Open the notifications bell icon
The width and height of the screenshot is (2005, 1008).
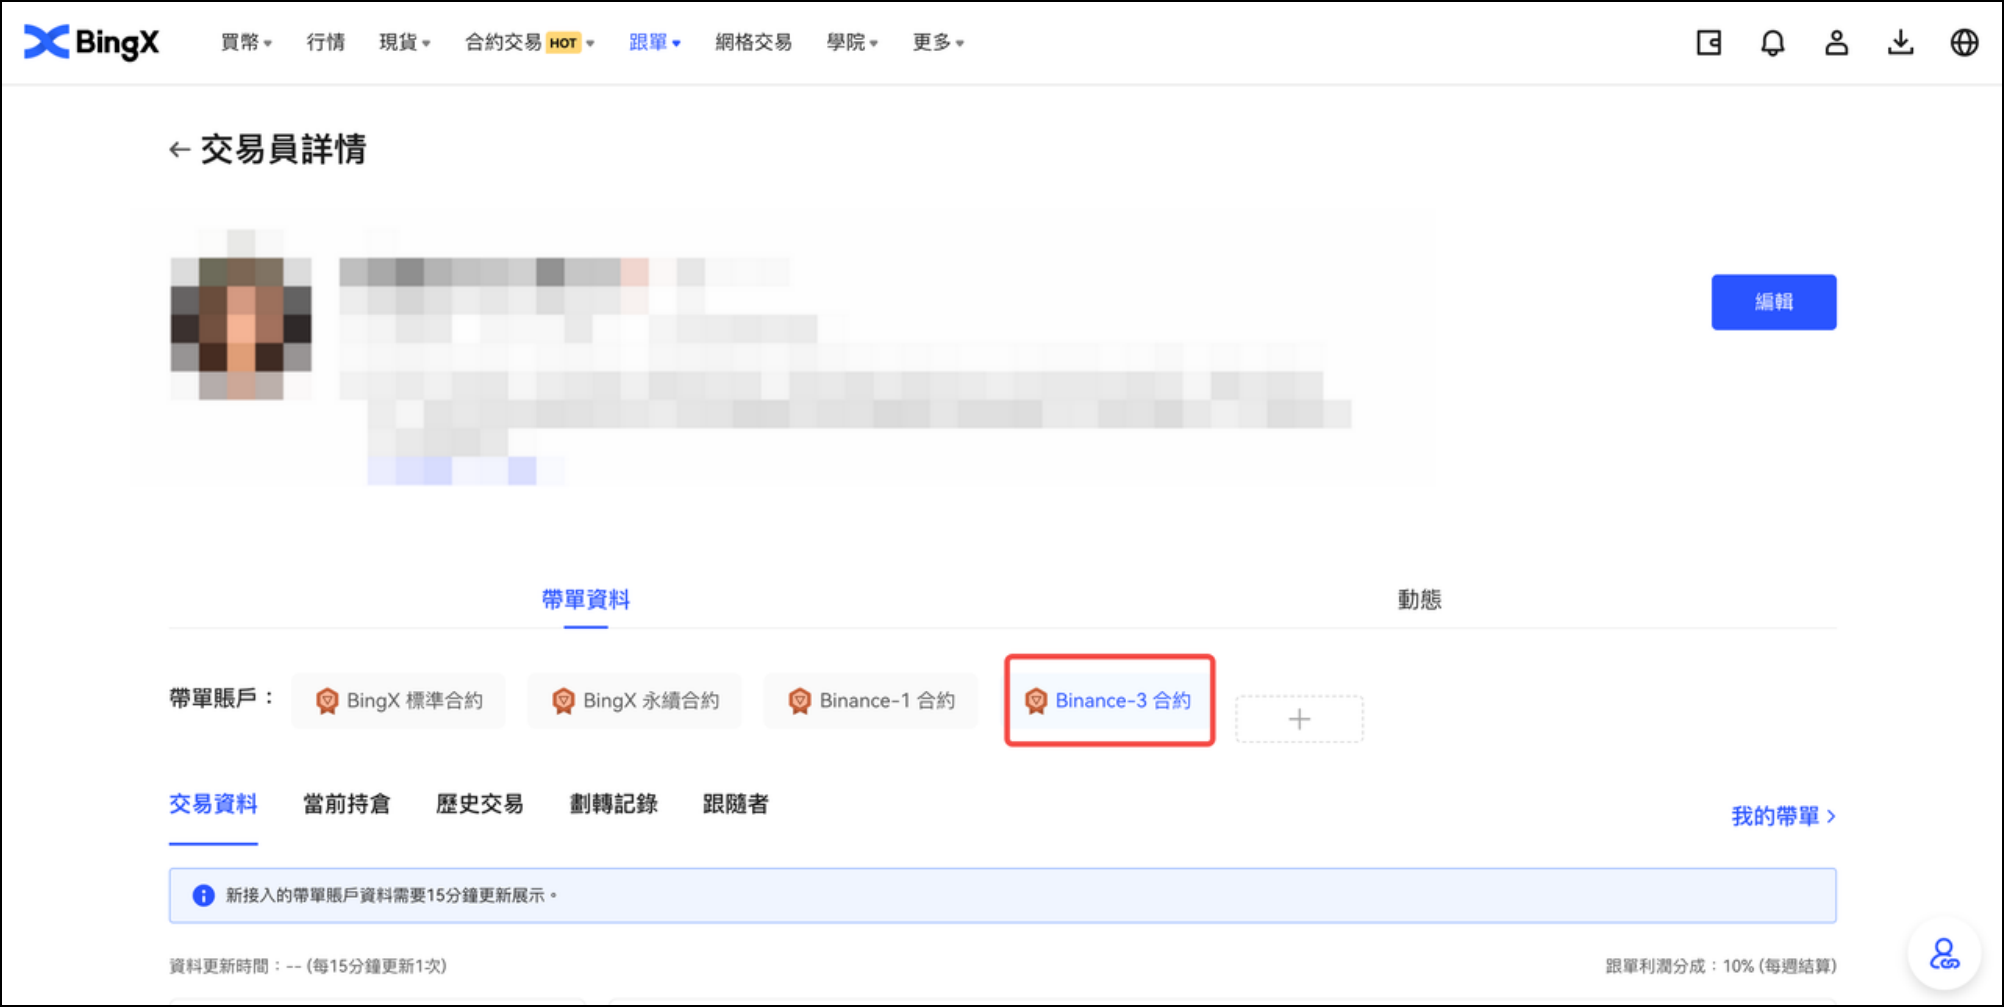[x=1773, y=43]
